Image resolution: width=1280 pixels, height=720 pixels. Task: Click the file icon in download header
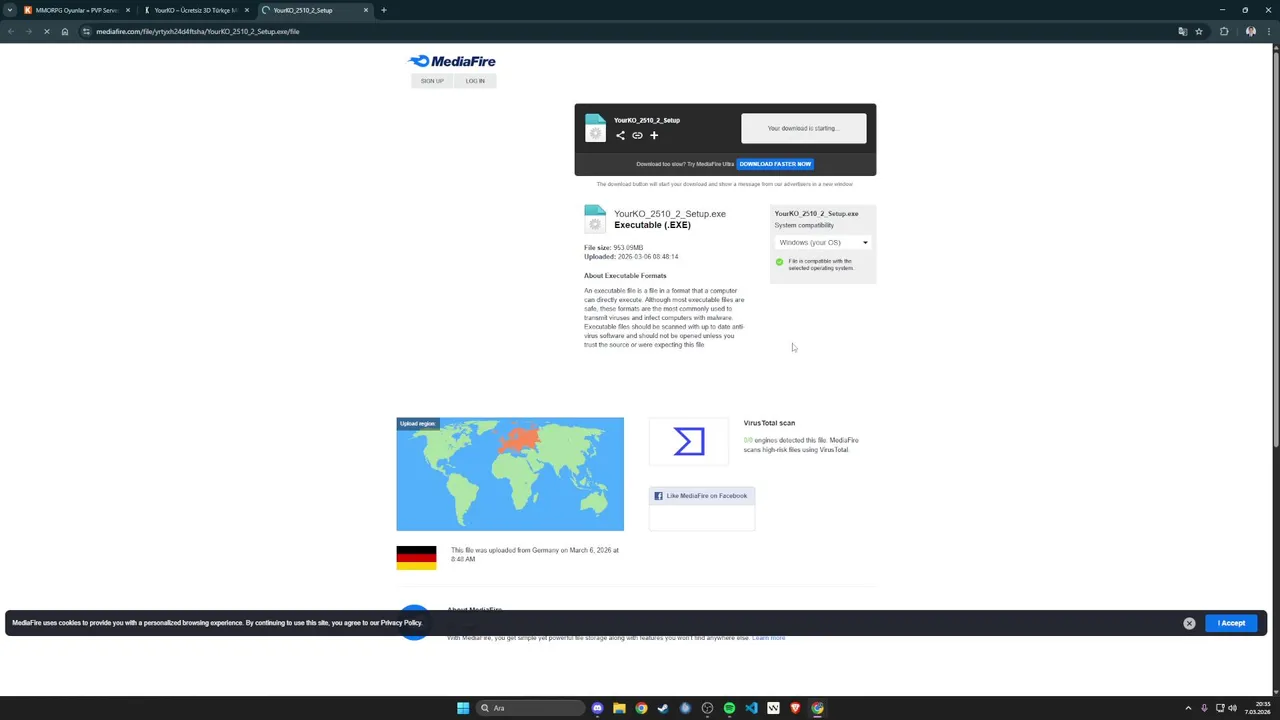(x=595, y=128)
